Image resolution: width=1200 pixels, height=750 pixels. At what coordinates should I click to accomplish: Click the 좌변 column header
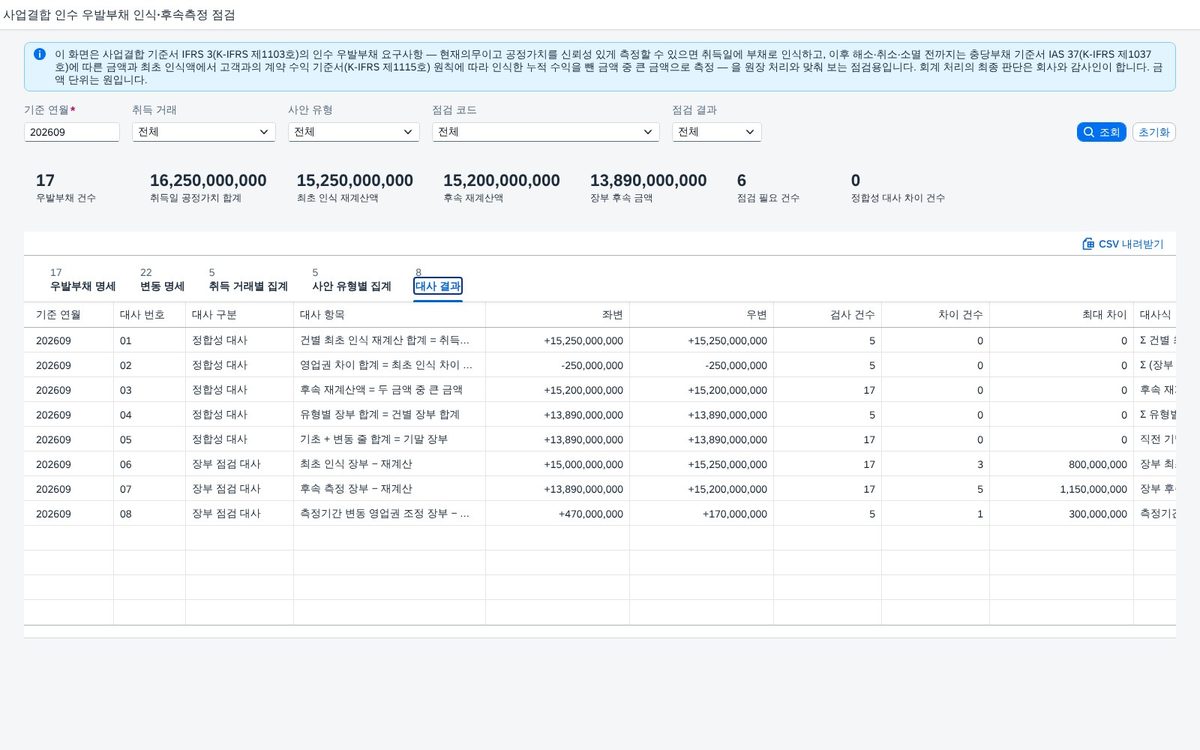(x=558, y=315)
